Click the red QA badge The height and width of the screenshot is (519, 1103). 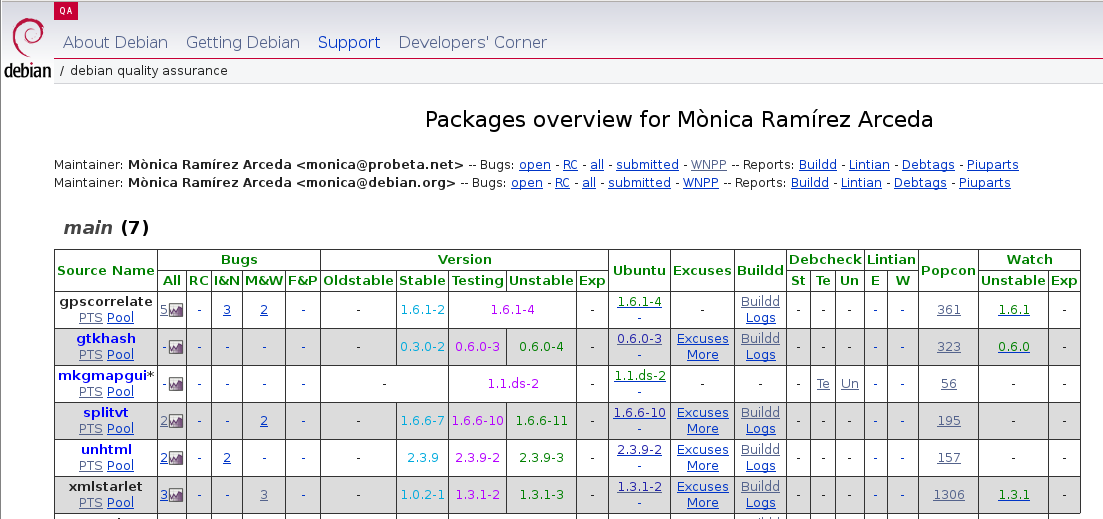(66, 10)
